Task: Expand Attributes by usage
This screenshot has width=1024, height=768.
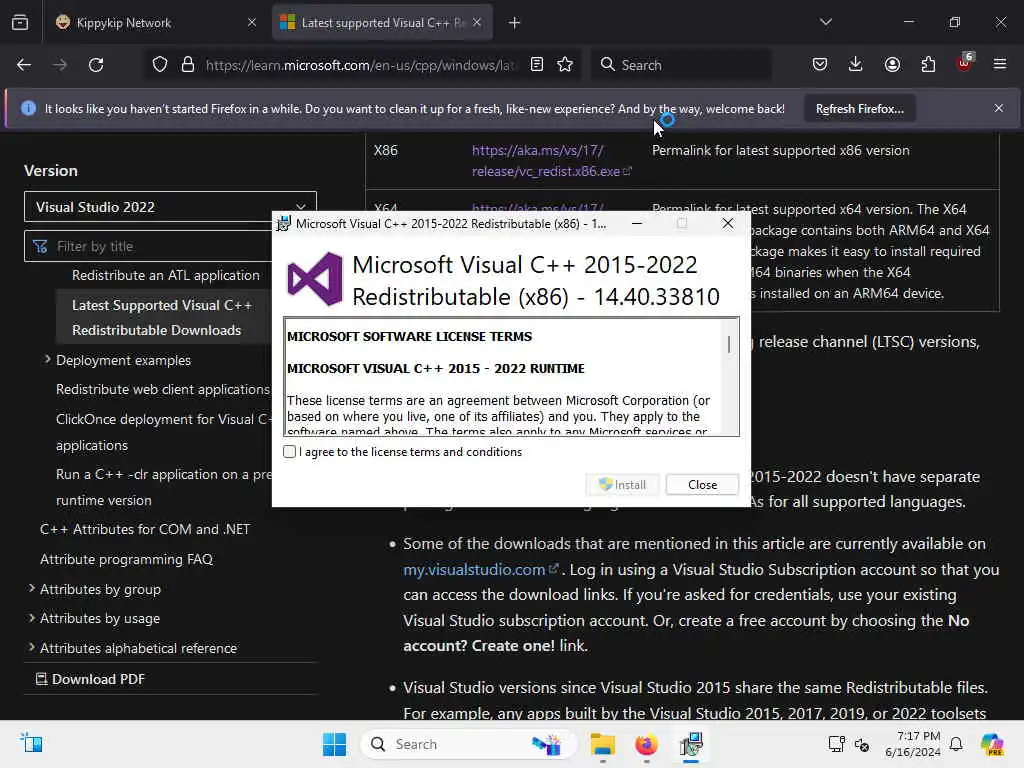Action: coord(31,618)
